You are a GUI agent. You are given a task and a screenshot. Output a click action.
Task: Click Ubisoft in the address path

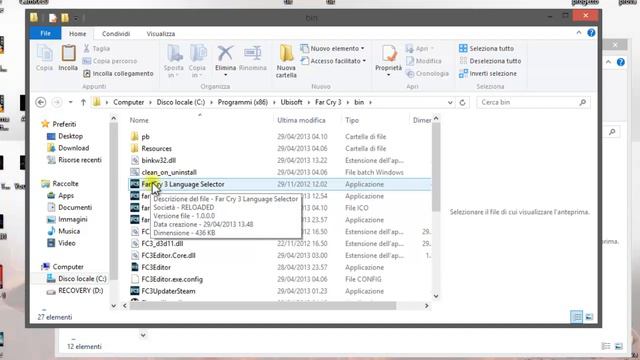pyautogui.click(x=291, y=102)
